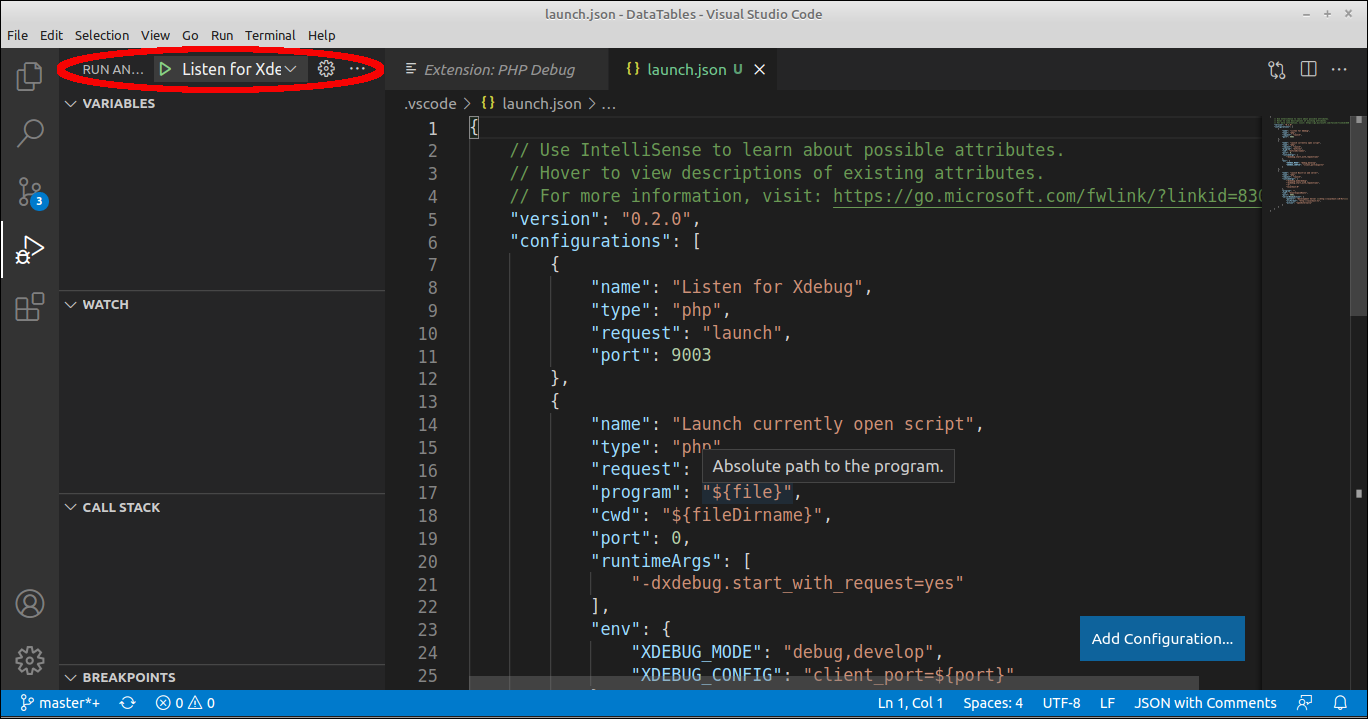Viewport: 1368px width, 719px height.
Task: Select the .vscode breadcrumb item
Action: coord(429,103)
